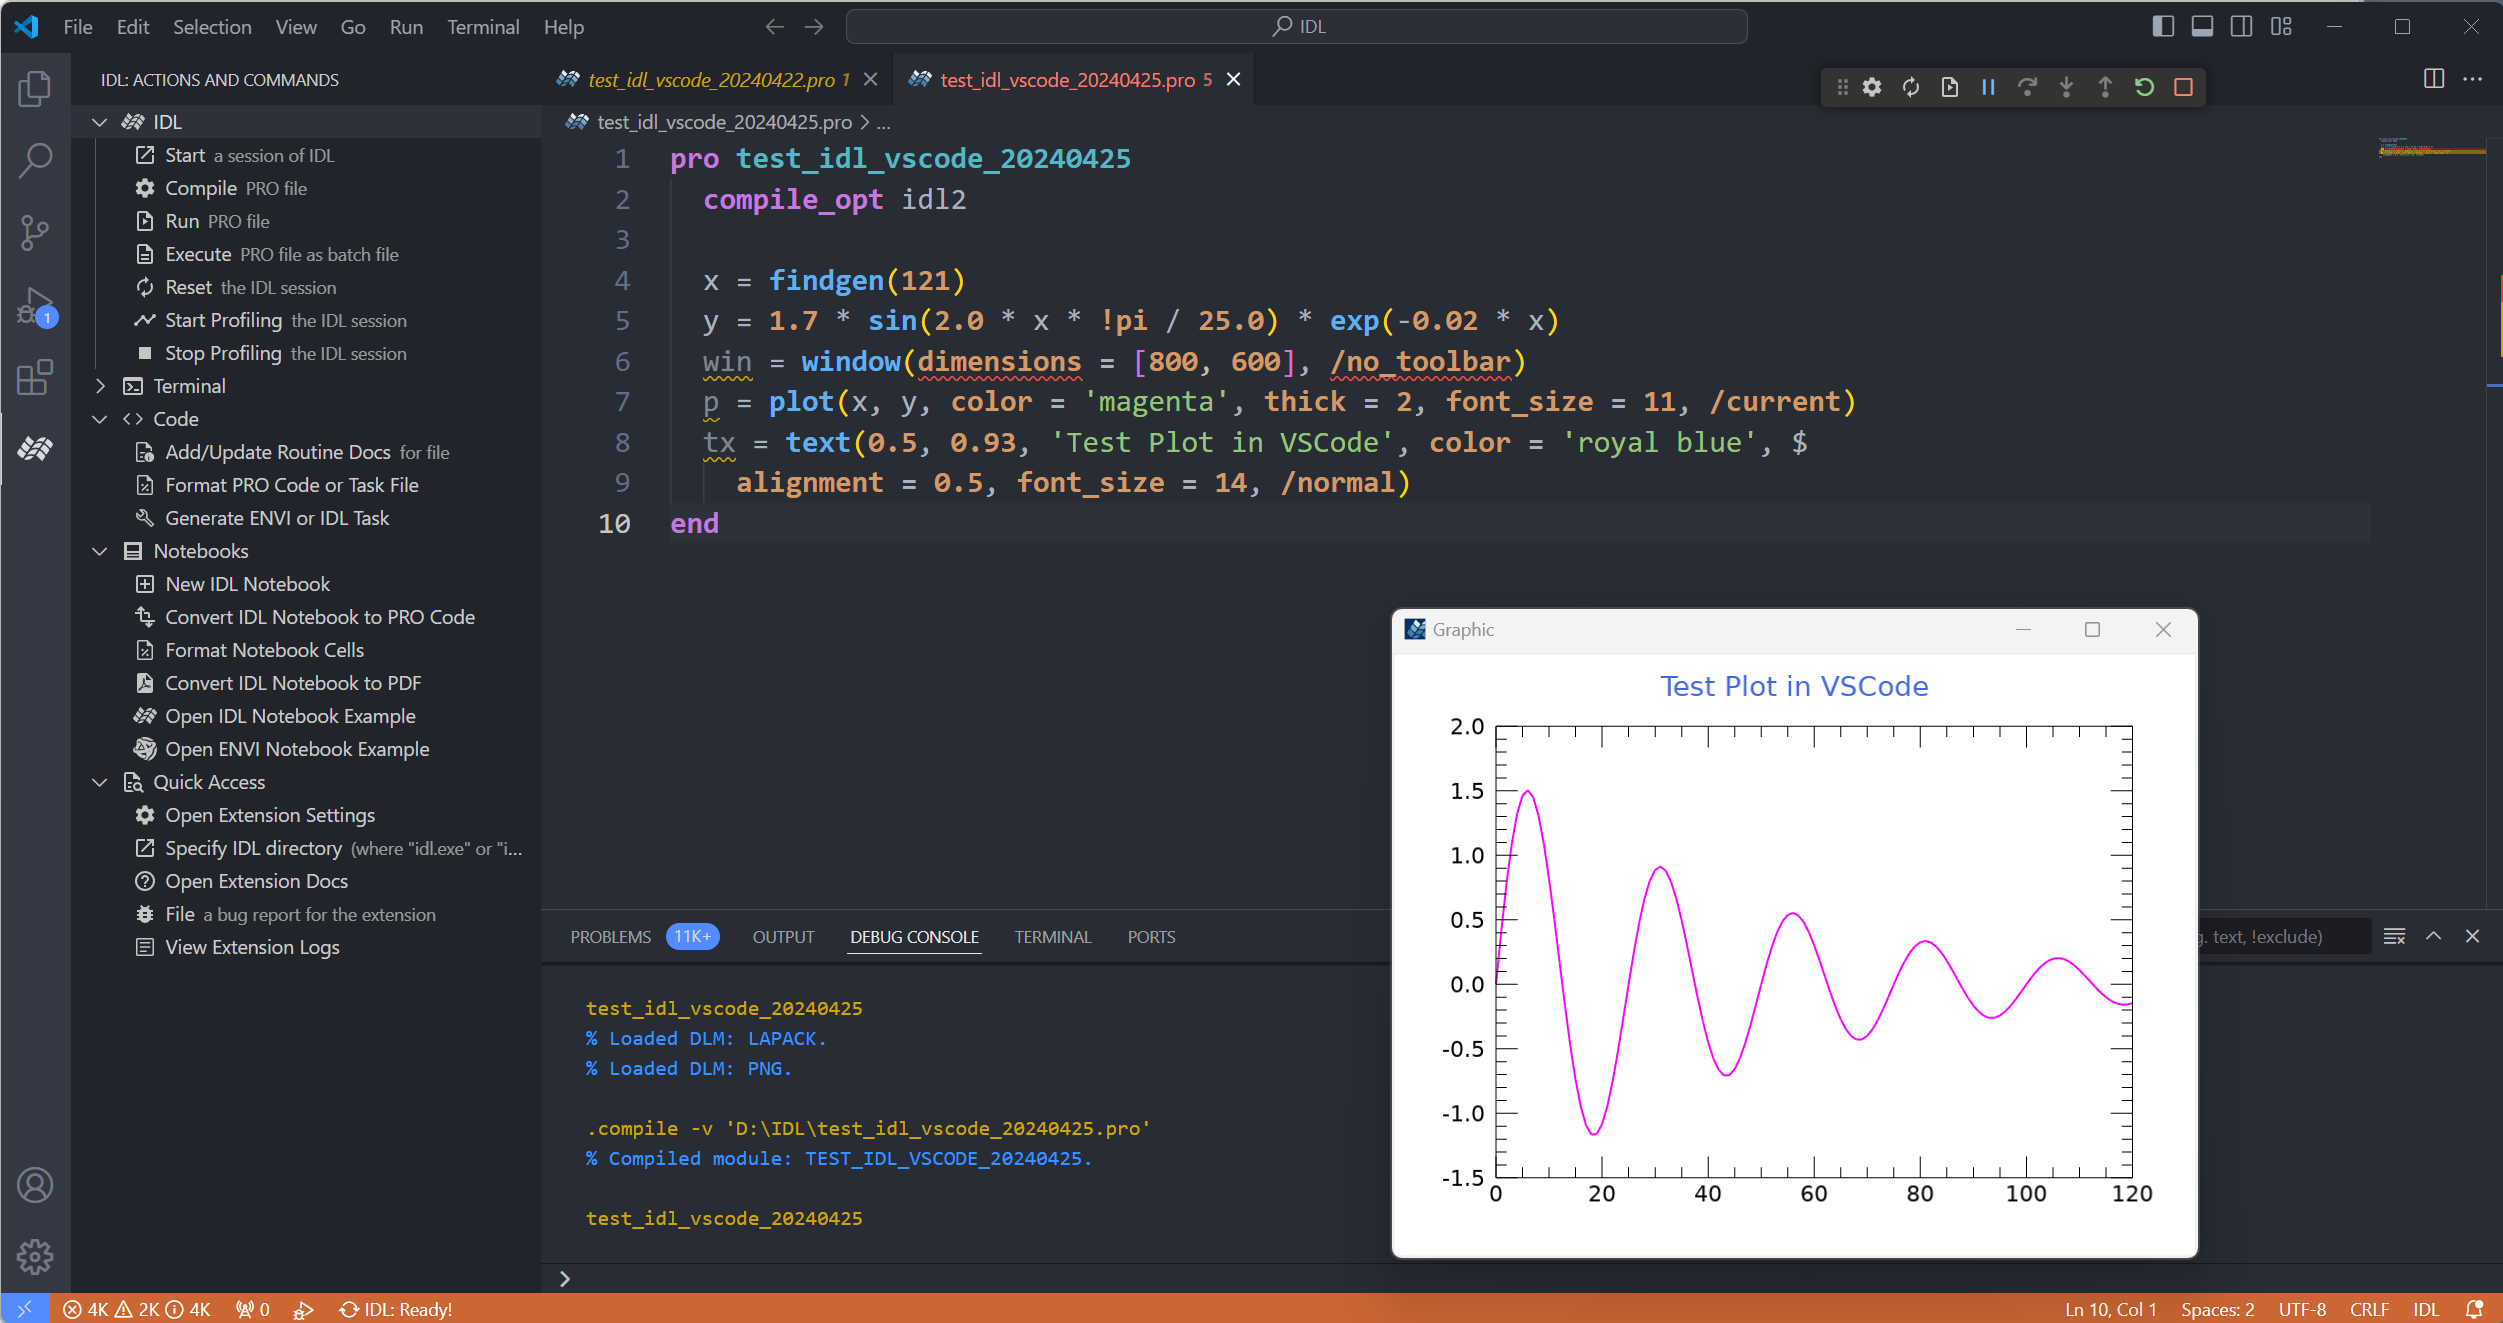Image resolution: width=2503 pixels, height=1323 pixels.
Task: Toggle the primary side bar layout button
Action: 2163,27
